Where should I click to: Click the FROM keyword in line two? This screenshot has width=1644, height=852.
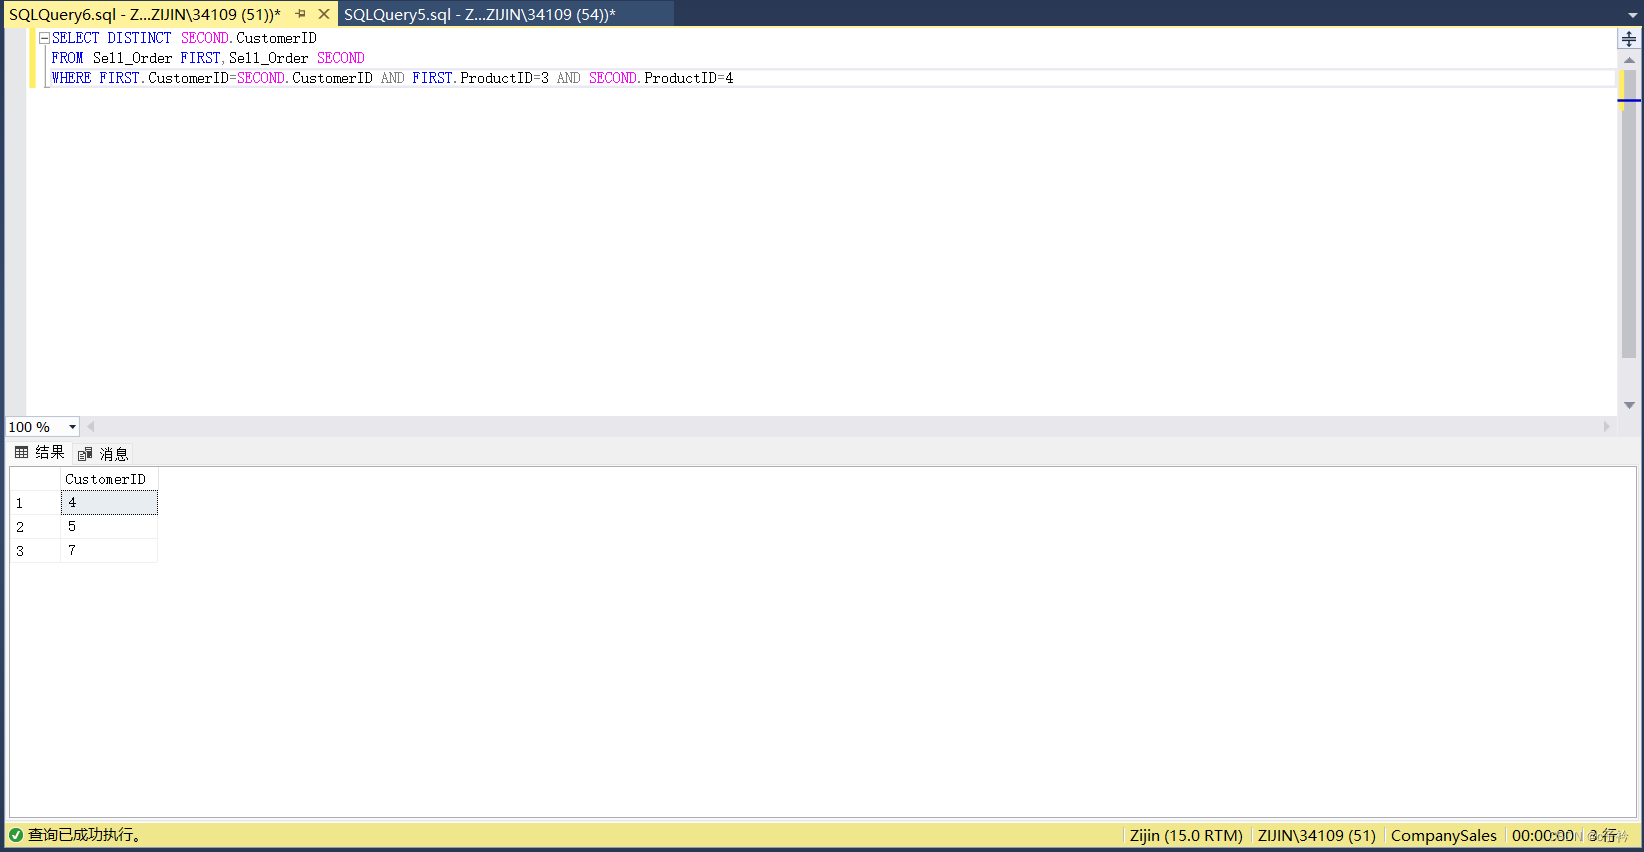click(68, 58)
